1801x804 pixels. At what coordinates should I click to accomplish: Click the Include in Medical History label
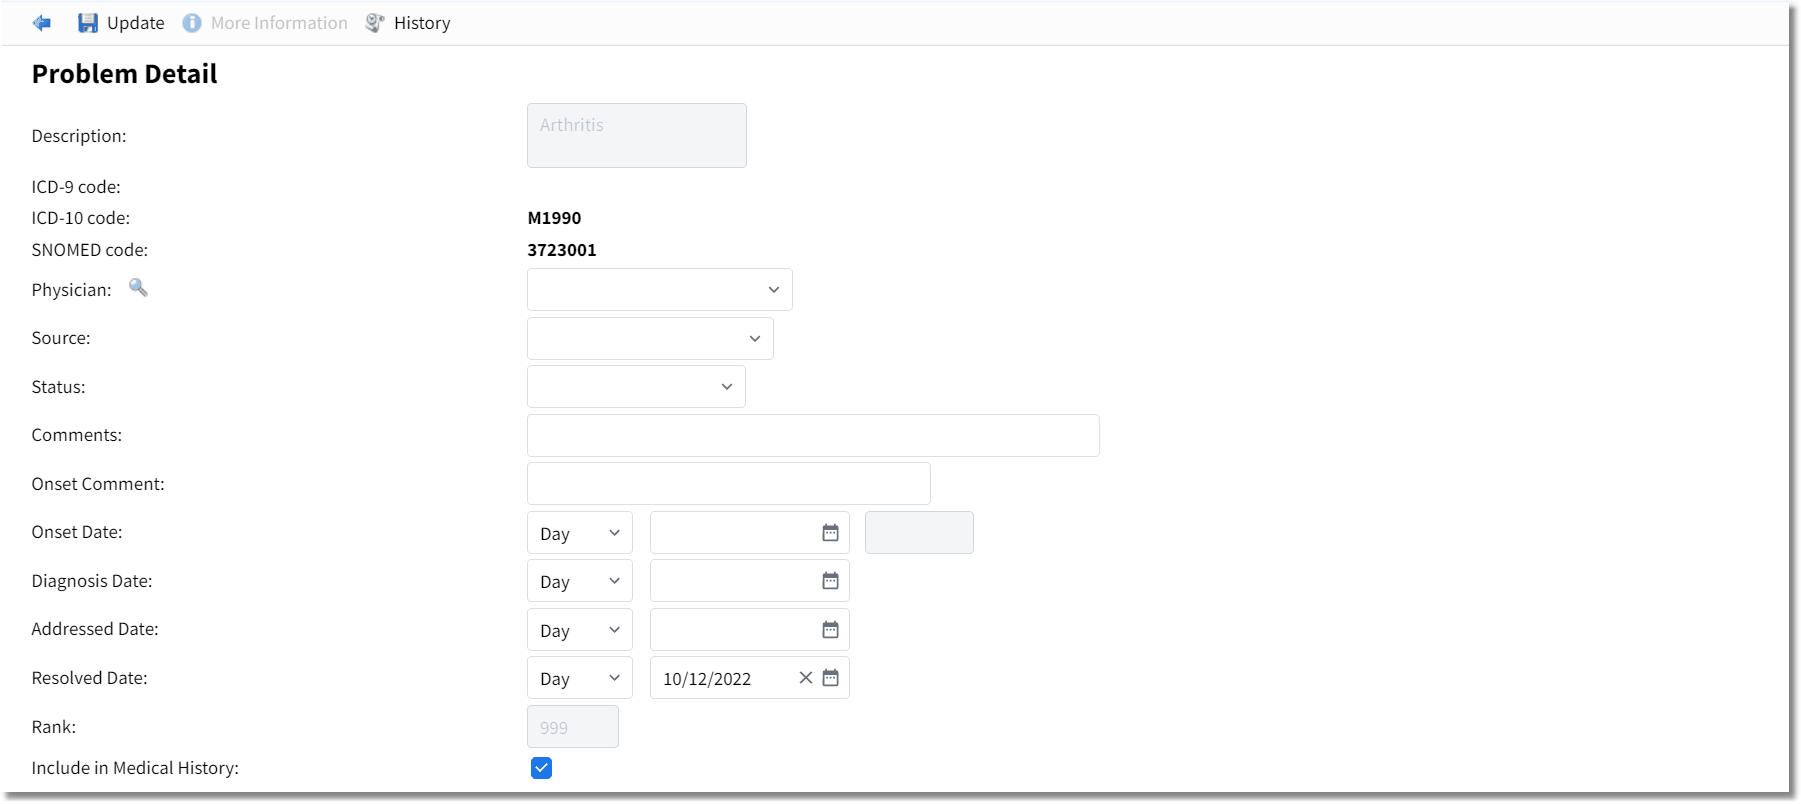135,768
